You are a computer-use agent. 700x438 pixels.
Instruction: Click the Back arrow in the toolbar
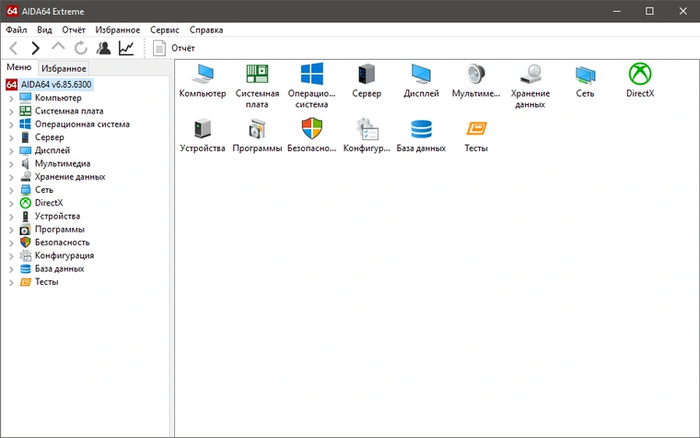[14, 48]
